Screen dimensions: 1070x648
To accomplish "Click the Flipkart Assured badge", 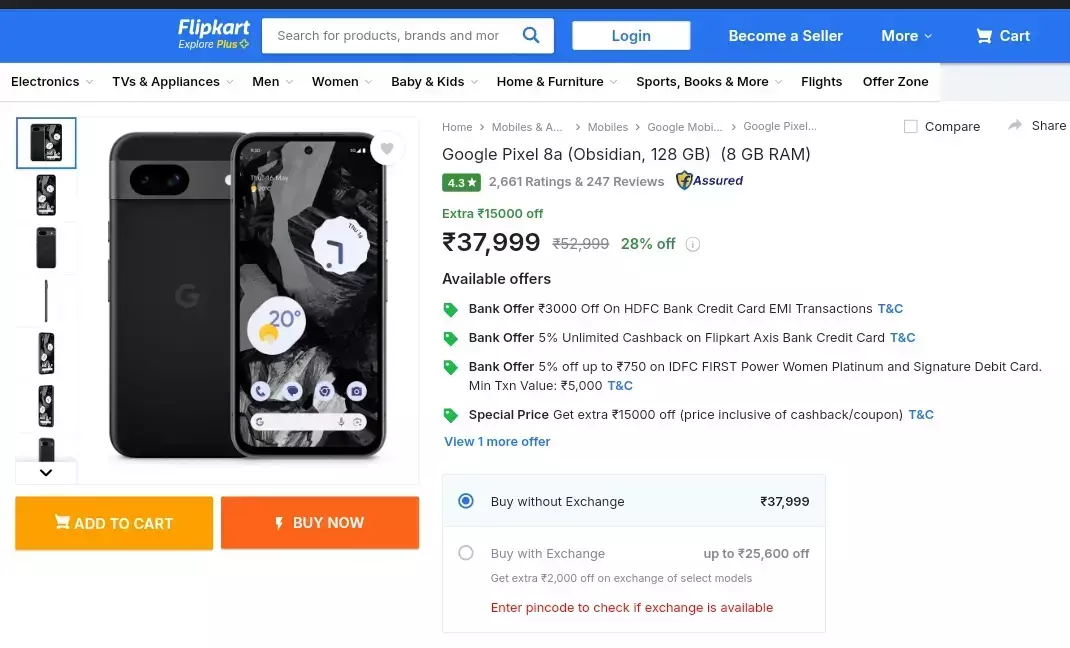I will tap(709, 181).
